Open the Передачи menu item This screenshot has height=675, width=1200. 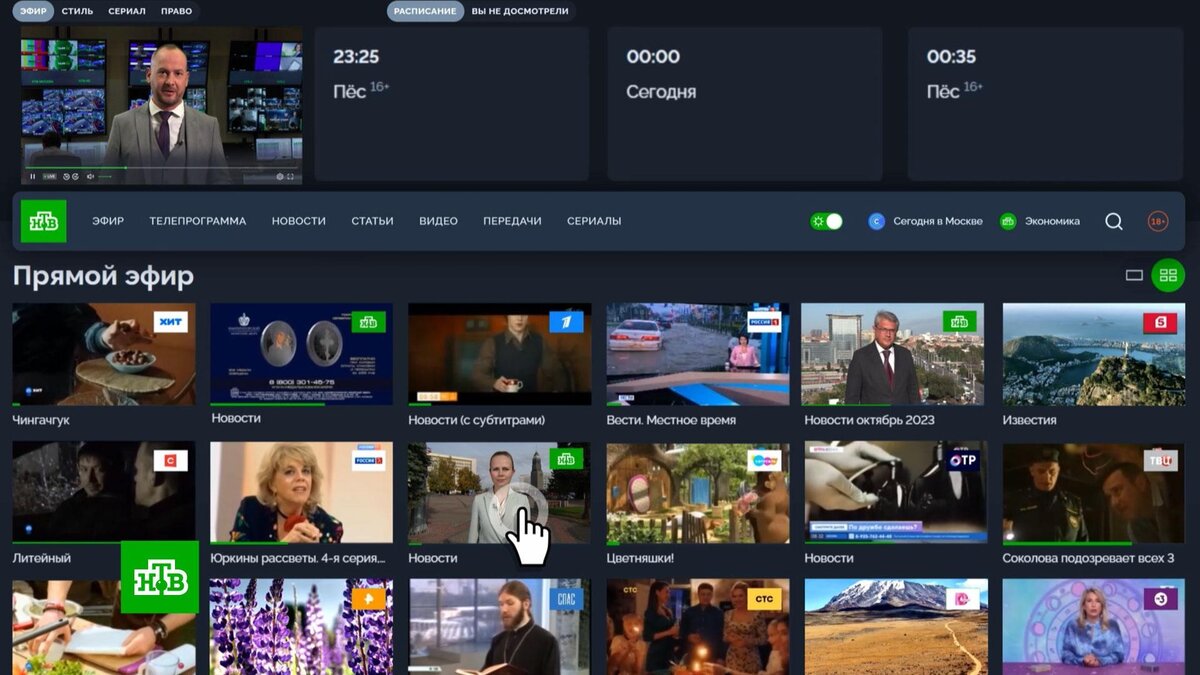coord(512,221)
